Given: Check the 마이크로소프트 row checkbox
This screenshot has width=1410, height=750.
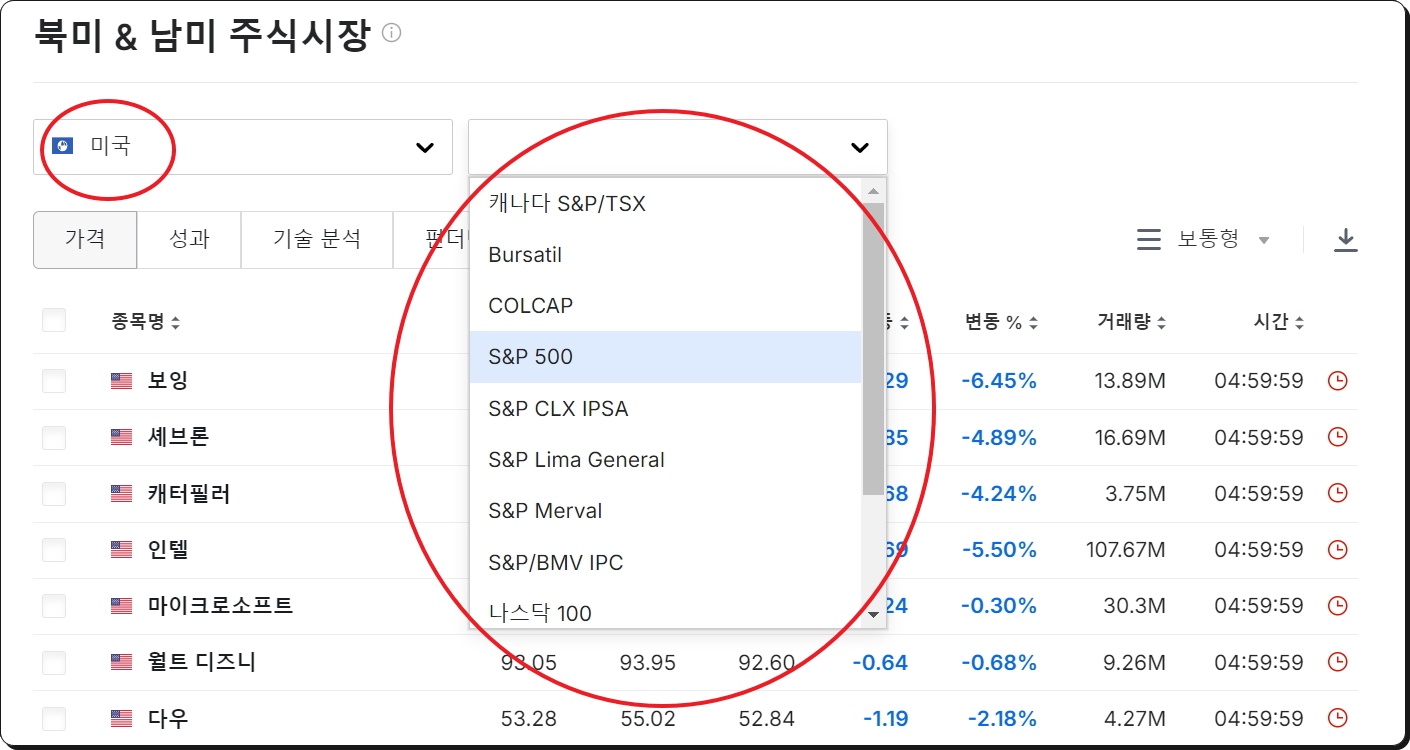Looking at the screenshot, I should tap(54, 606).
